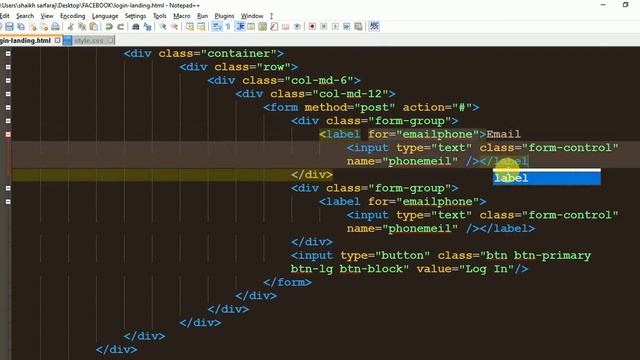Screen dimensions: 640x360
Task: Collapse the div class="container" fold marker
Action: click(x=8, y=53)
